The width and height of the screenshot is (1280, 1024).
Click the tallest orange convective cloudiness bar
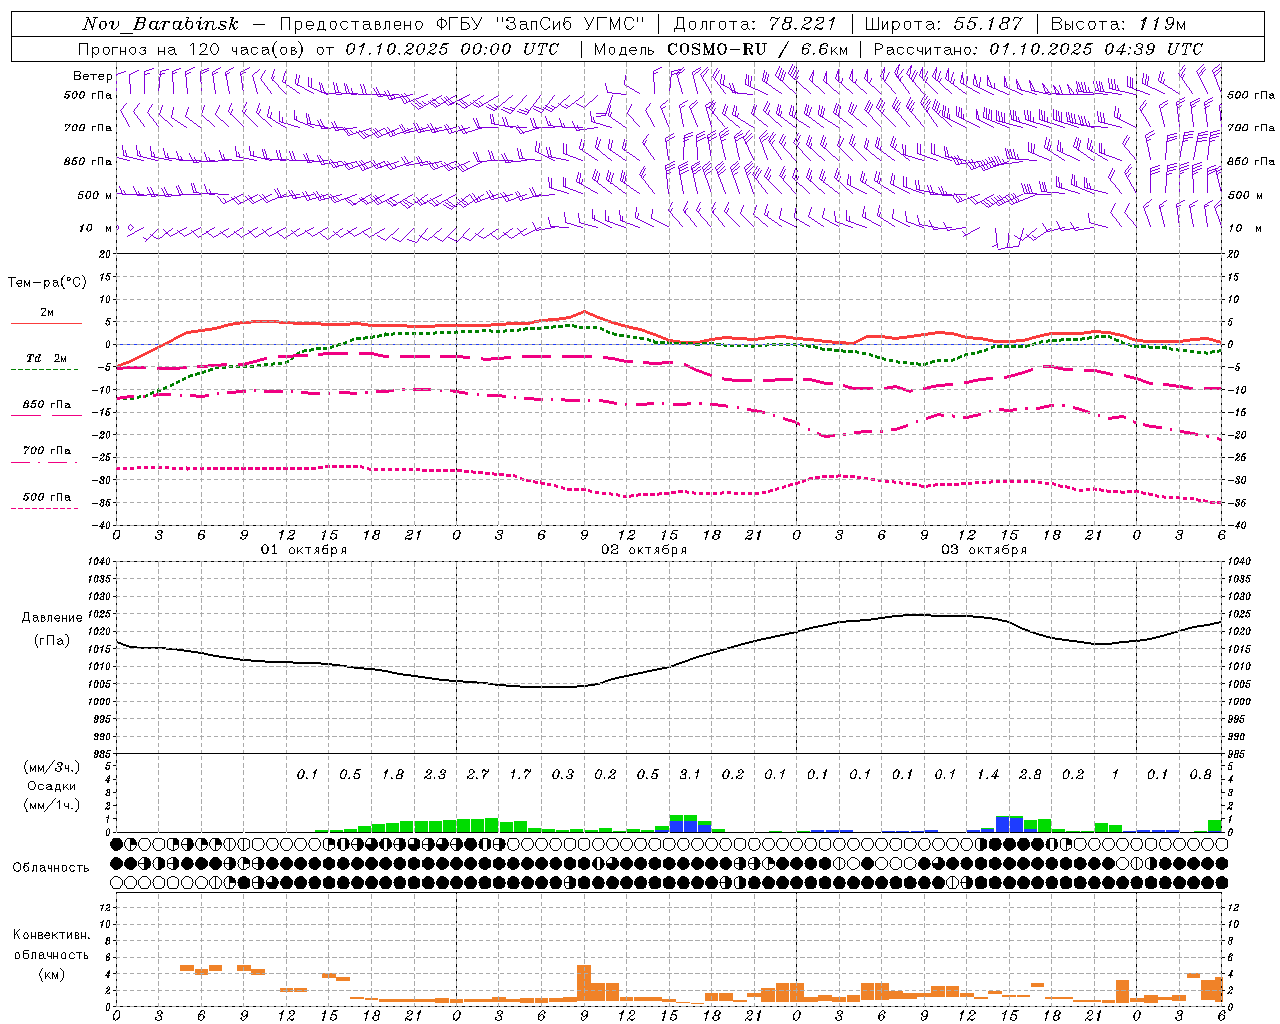click(x=584, y=985)
